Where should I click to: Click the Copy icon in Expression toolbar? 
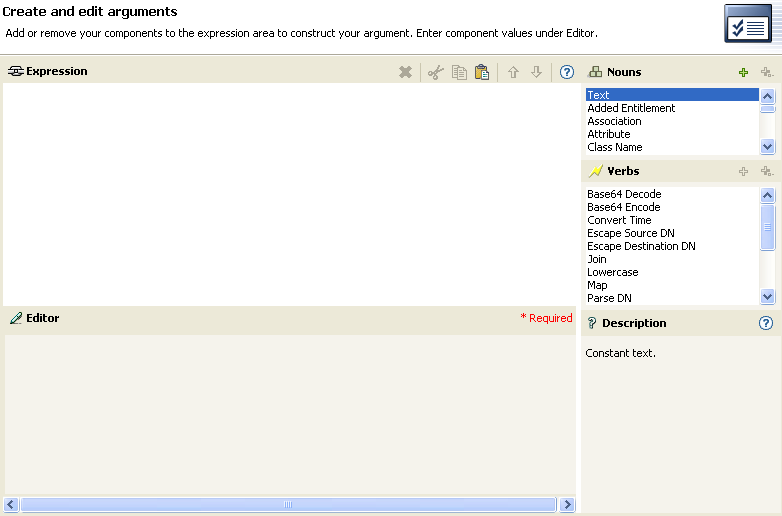tap(459, 72)
